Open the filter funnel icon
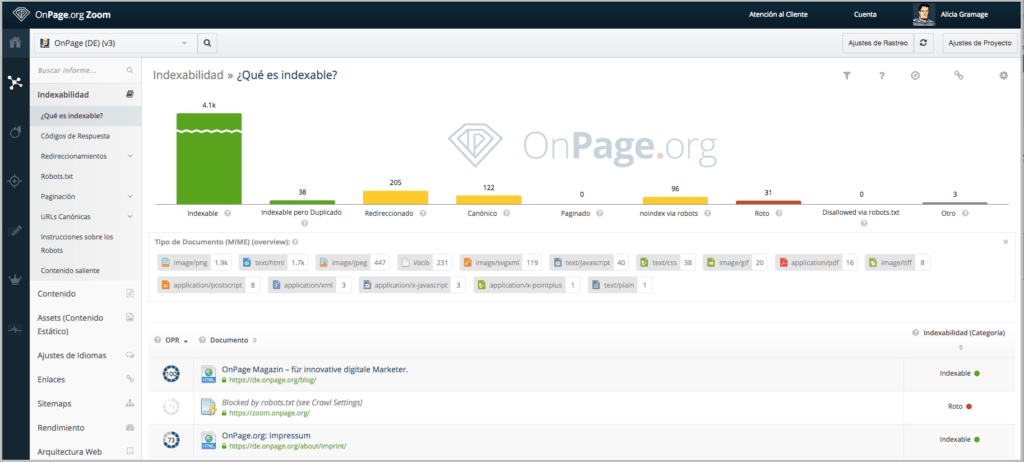The image size is (1024, 462). pos(846,76)
